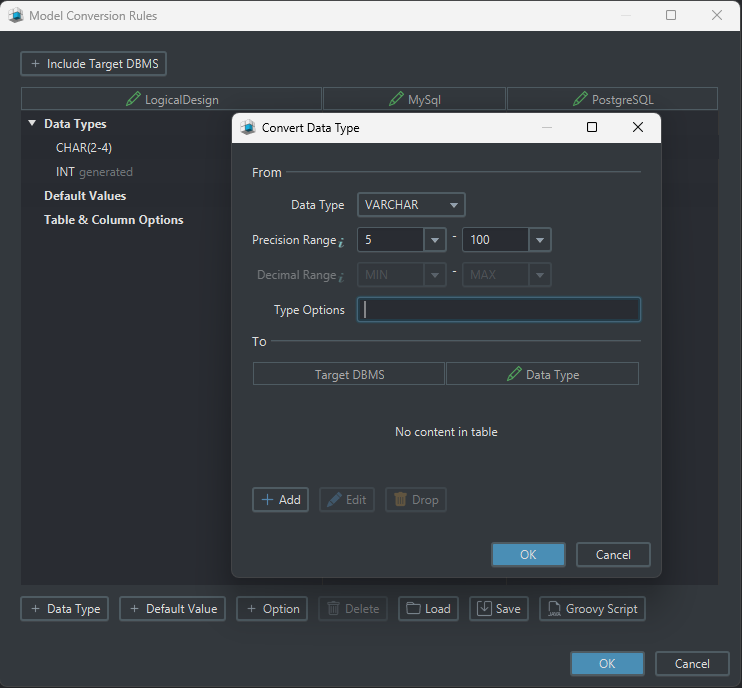The height and width of the screenshot is (688, 742).
Task: Select the CHAR(2-4) tree item
Action: [84, 148]
